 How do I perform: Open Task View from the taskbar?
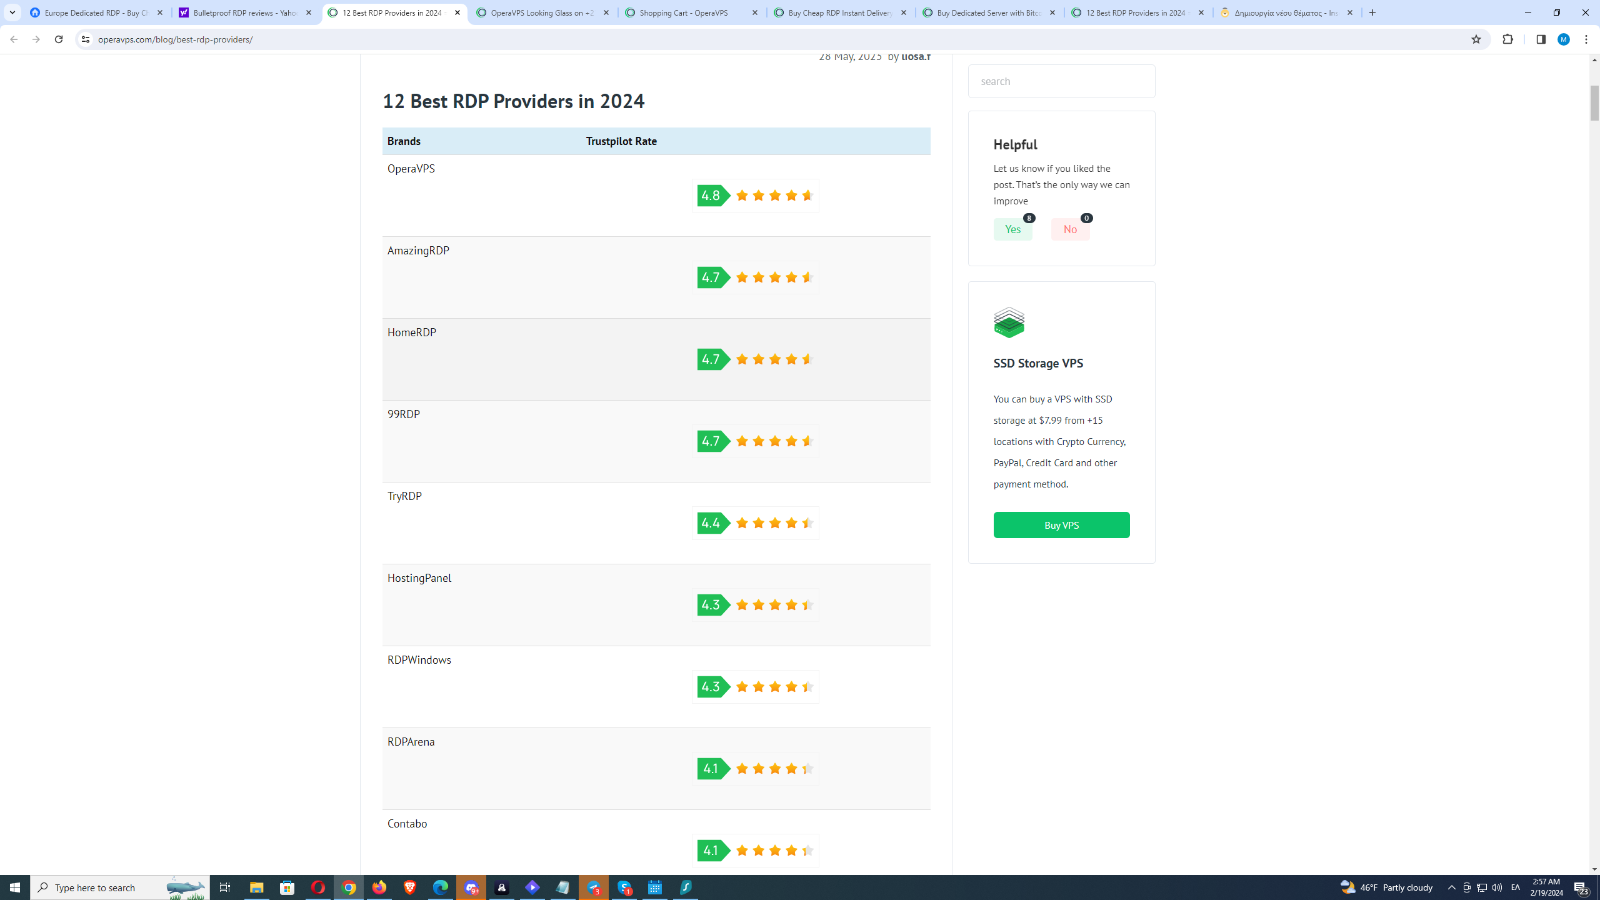pyautogui.click(x=225, y=887)
